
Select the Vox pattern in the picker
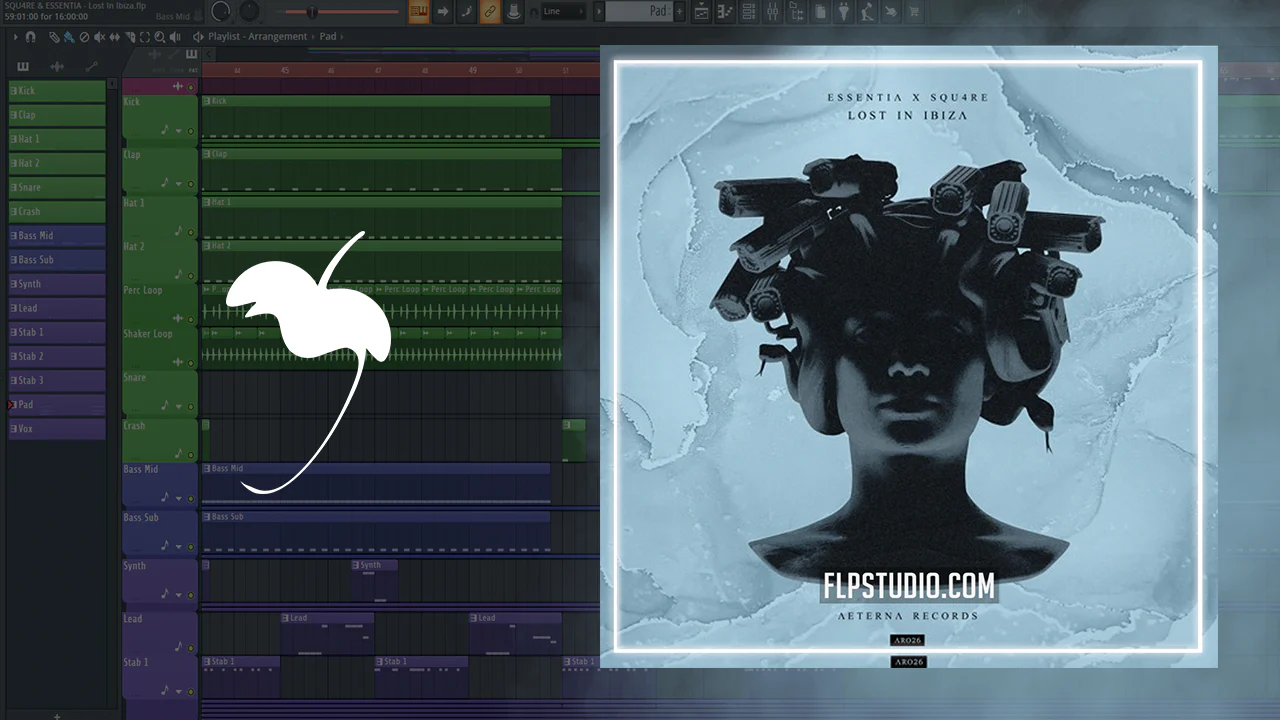(x=57, y=429)
